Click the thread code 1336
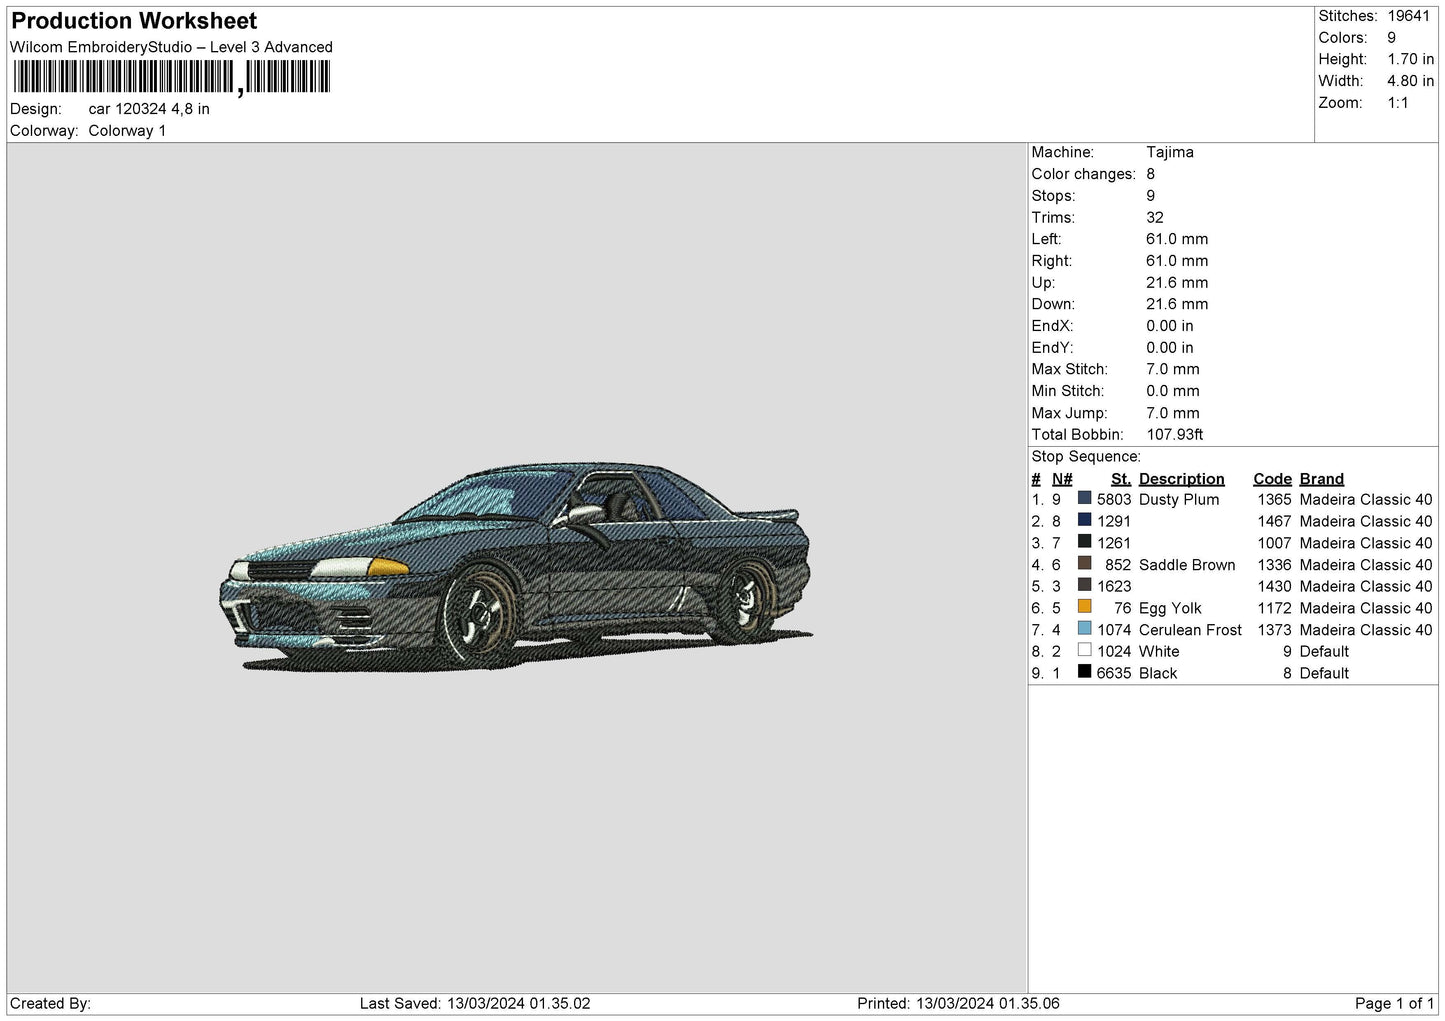The image size is (1445, 1021). [1275, 565]
